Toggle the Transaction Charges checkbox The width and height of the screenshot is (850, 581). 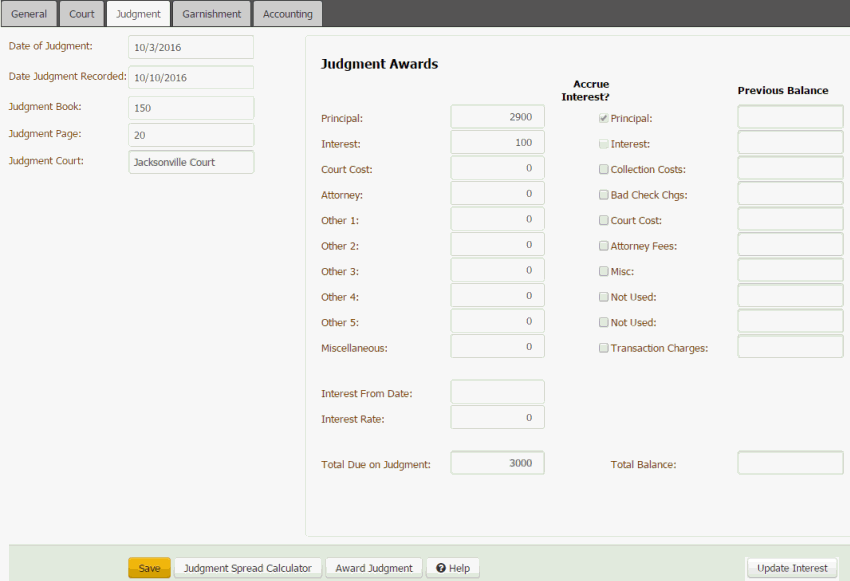(x=602, y=347)
